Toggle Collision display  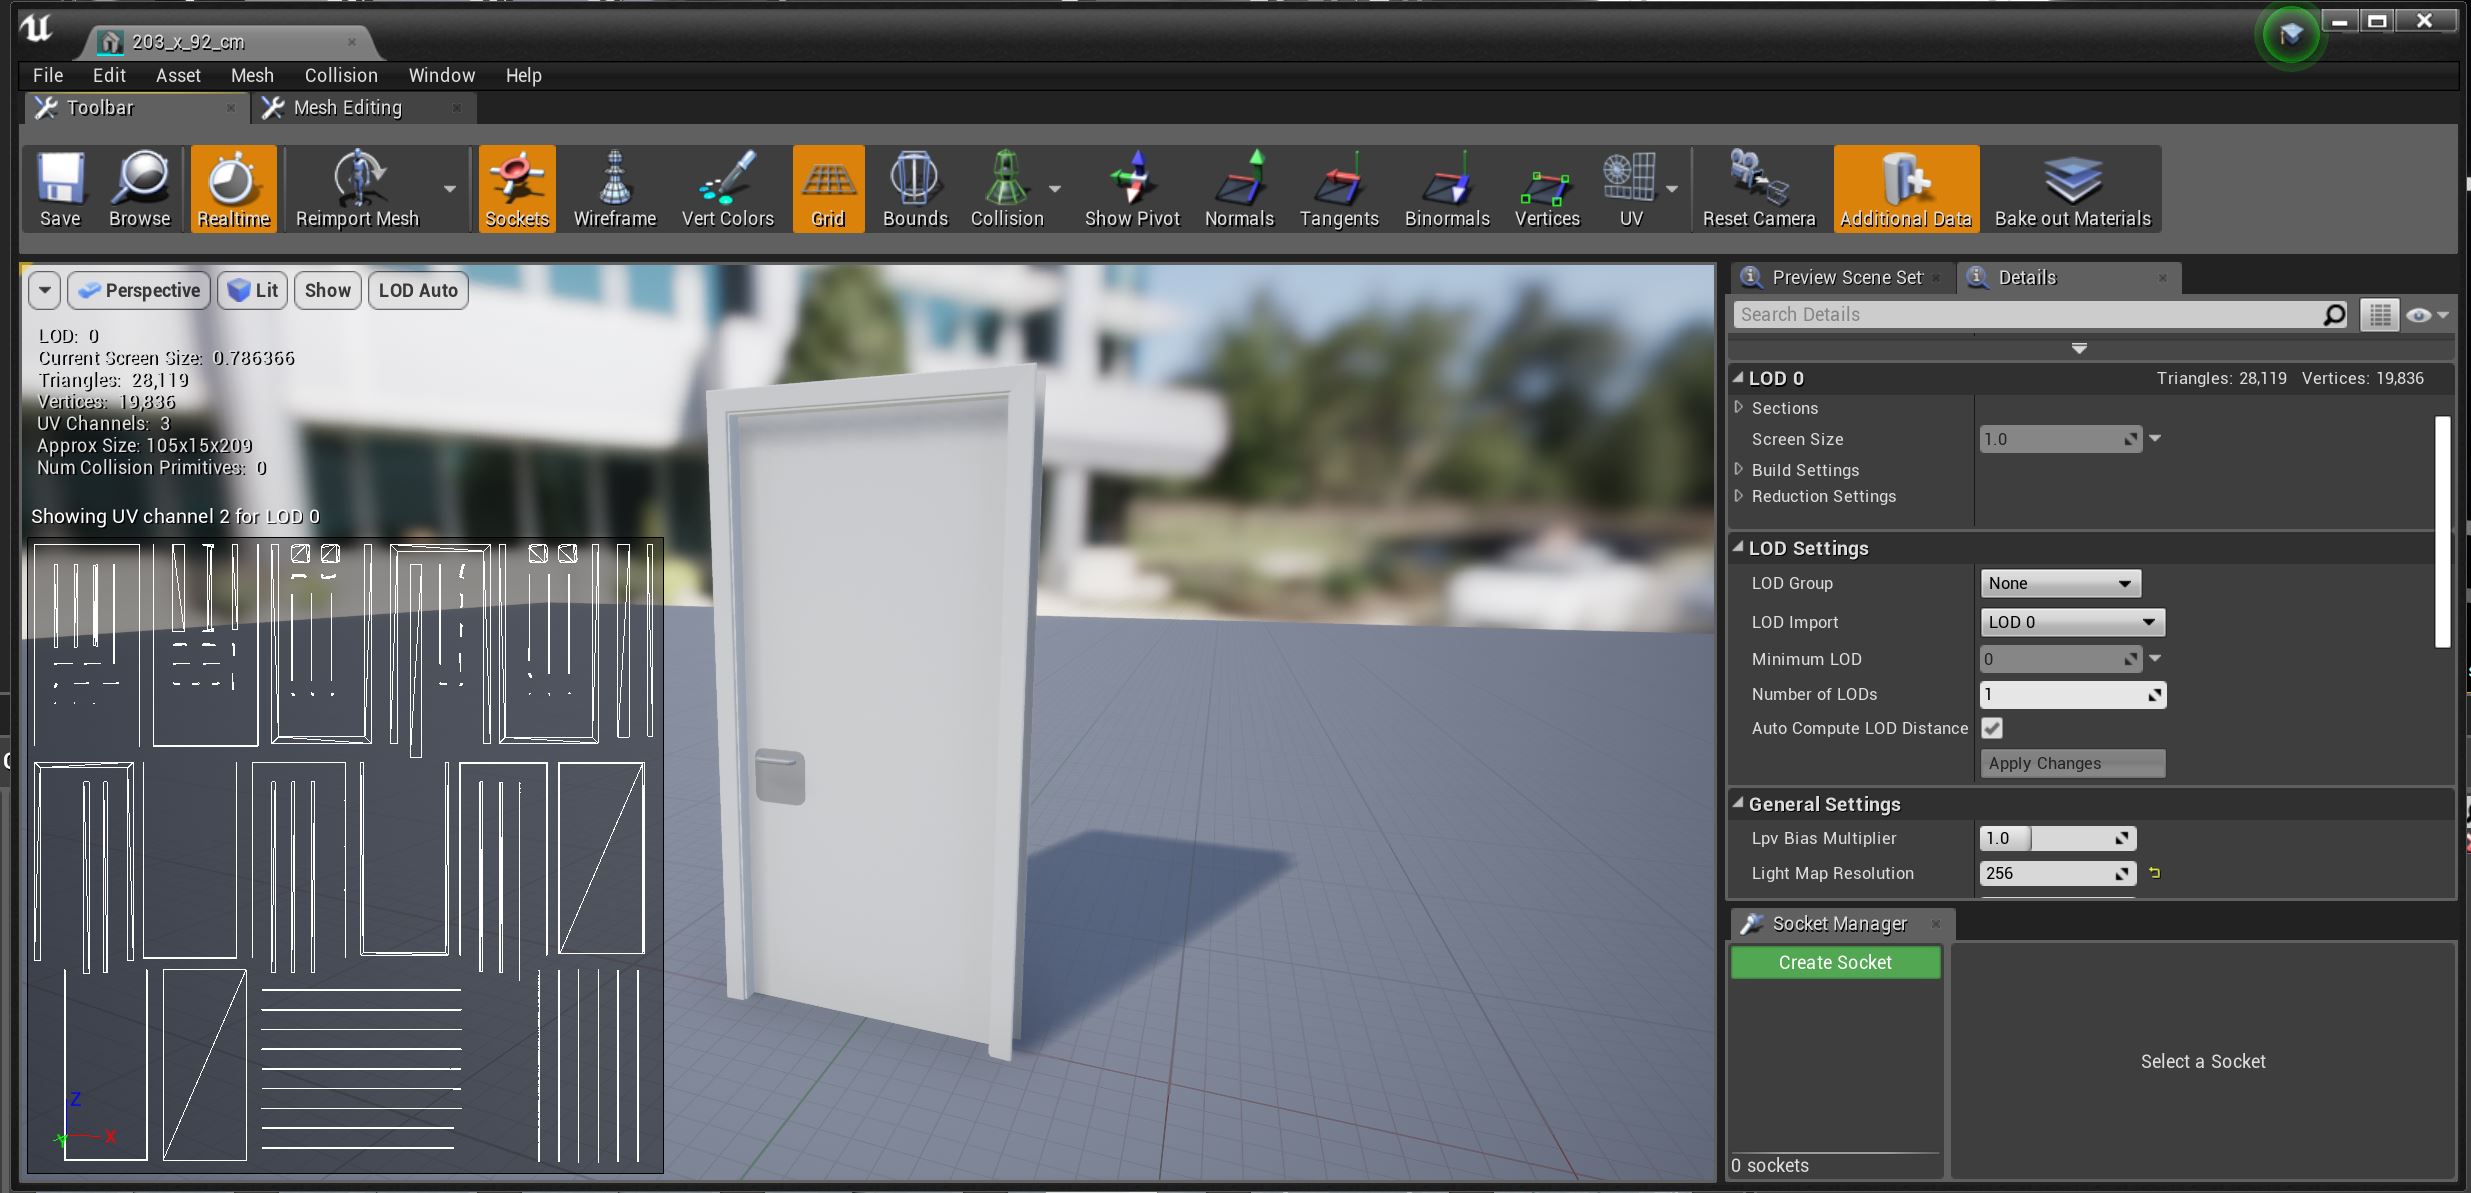pos(1007,189)
